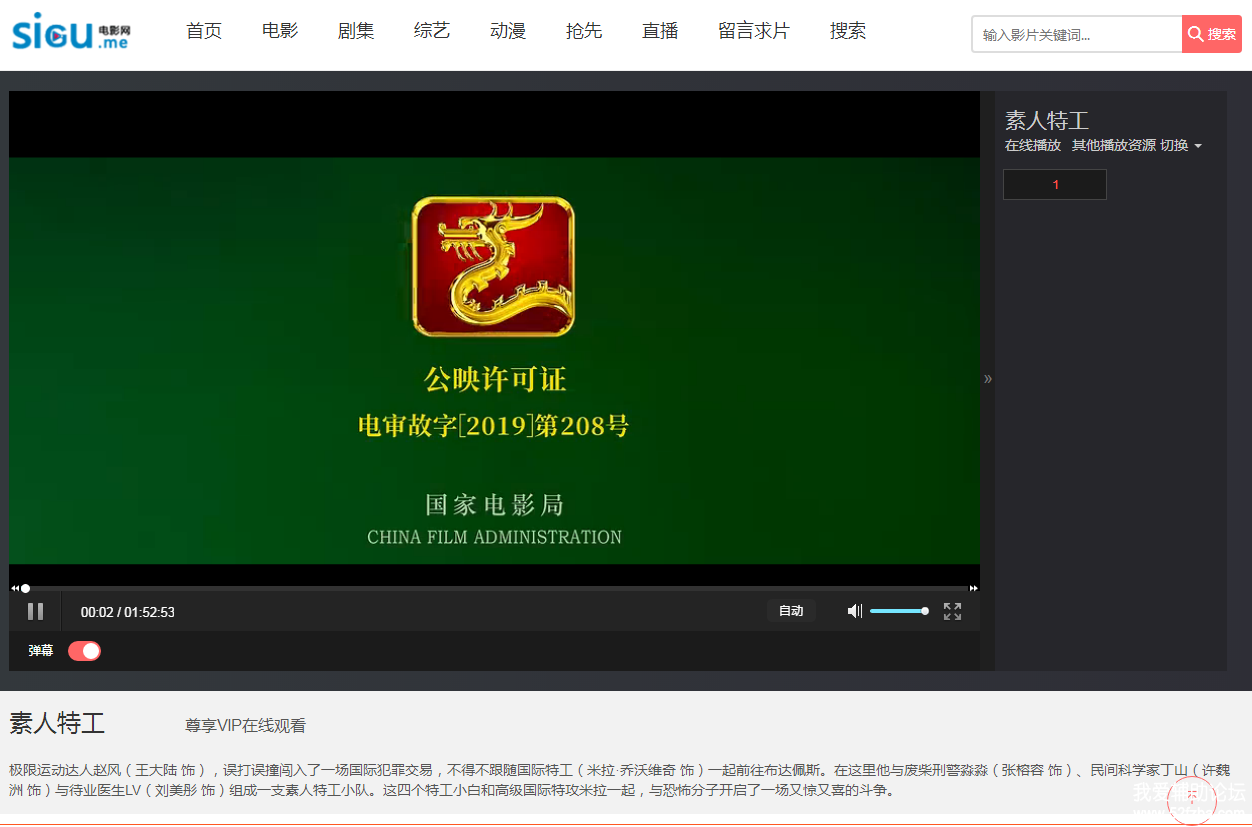Screen dimensions: 1252x827
Task: Mute the player volume speaker icon
Action: coord(855,611)
